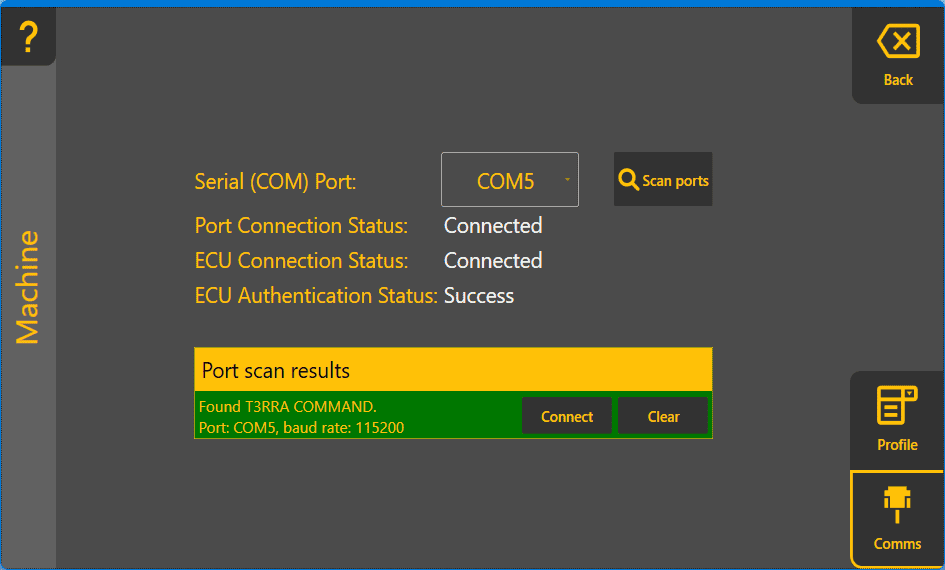Click the Comms tab label
The image size is (945, 570).
click(x=897, y=544)
